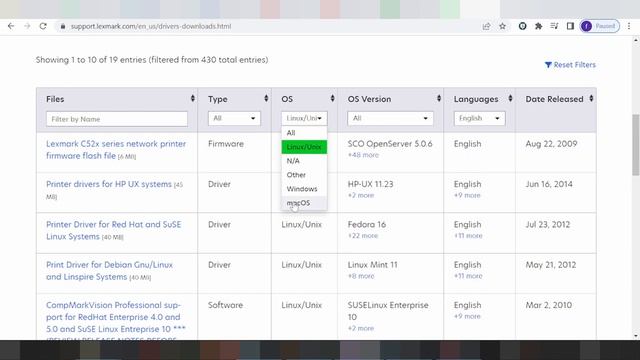Screen dimensions: 640x360
Task: Click the Software type cell
Action: 225,305
